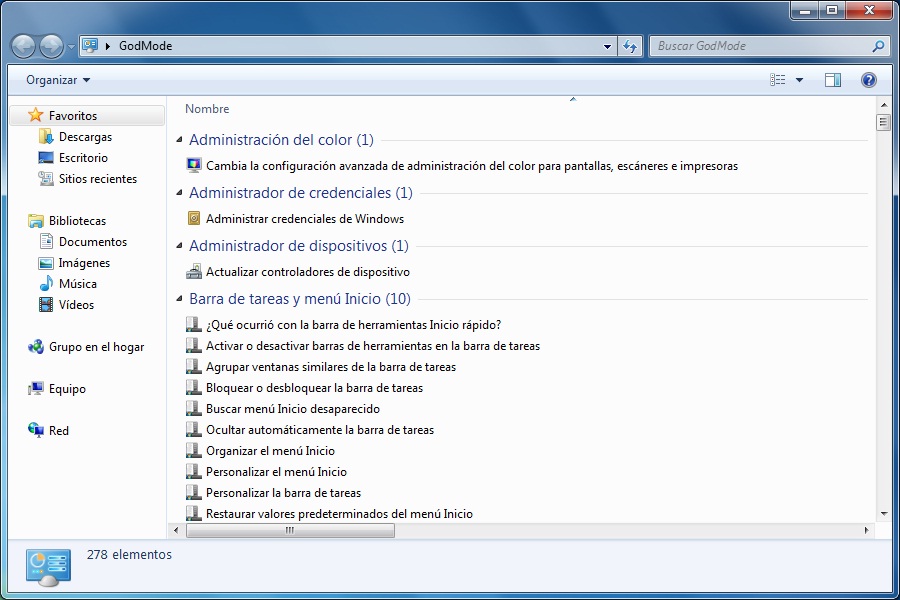Click the Administrador de credenciales group title
This screenshot has width=900, height=600.
click(x=301, y=193)
